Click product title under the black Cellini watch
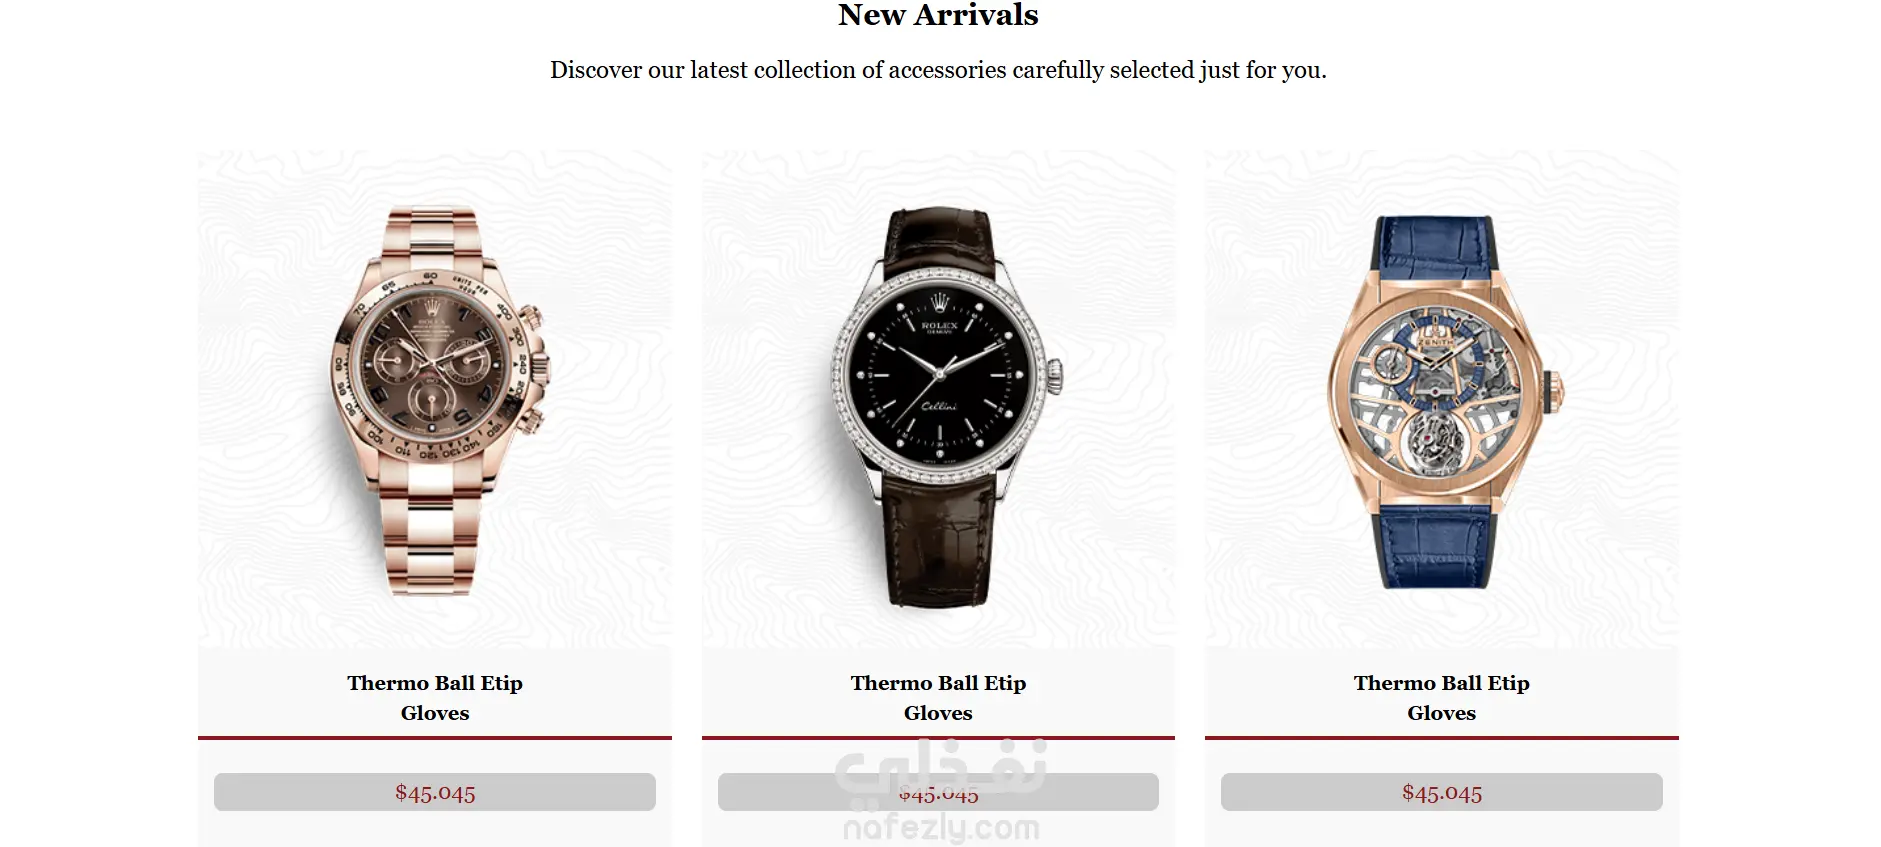Screen dimensions: 1881x847 [x=938, y=698]
